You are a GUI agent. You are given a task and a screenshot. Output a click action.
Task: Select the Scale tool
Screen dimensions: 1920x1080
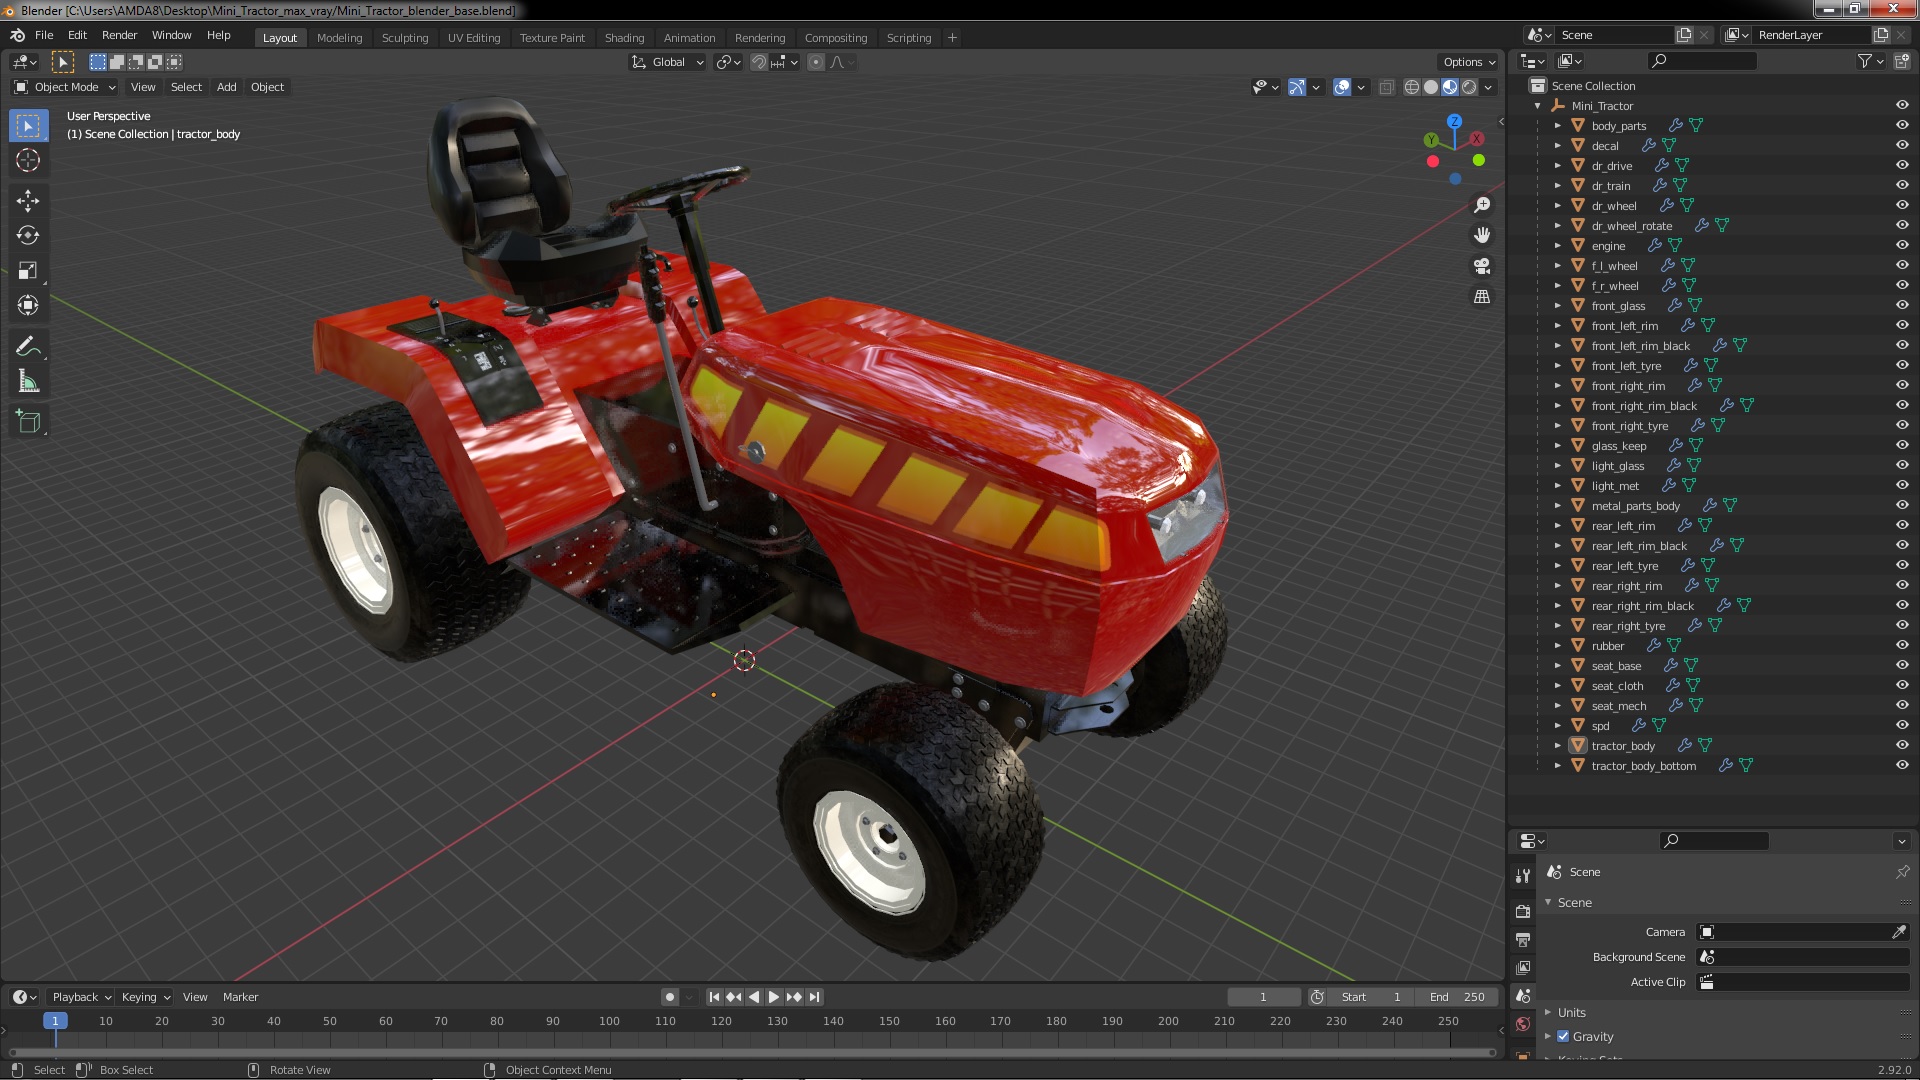(28, 271)
